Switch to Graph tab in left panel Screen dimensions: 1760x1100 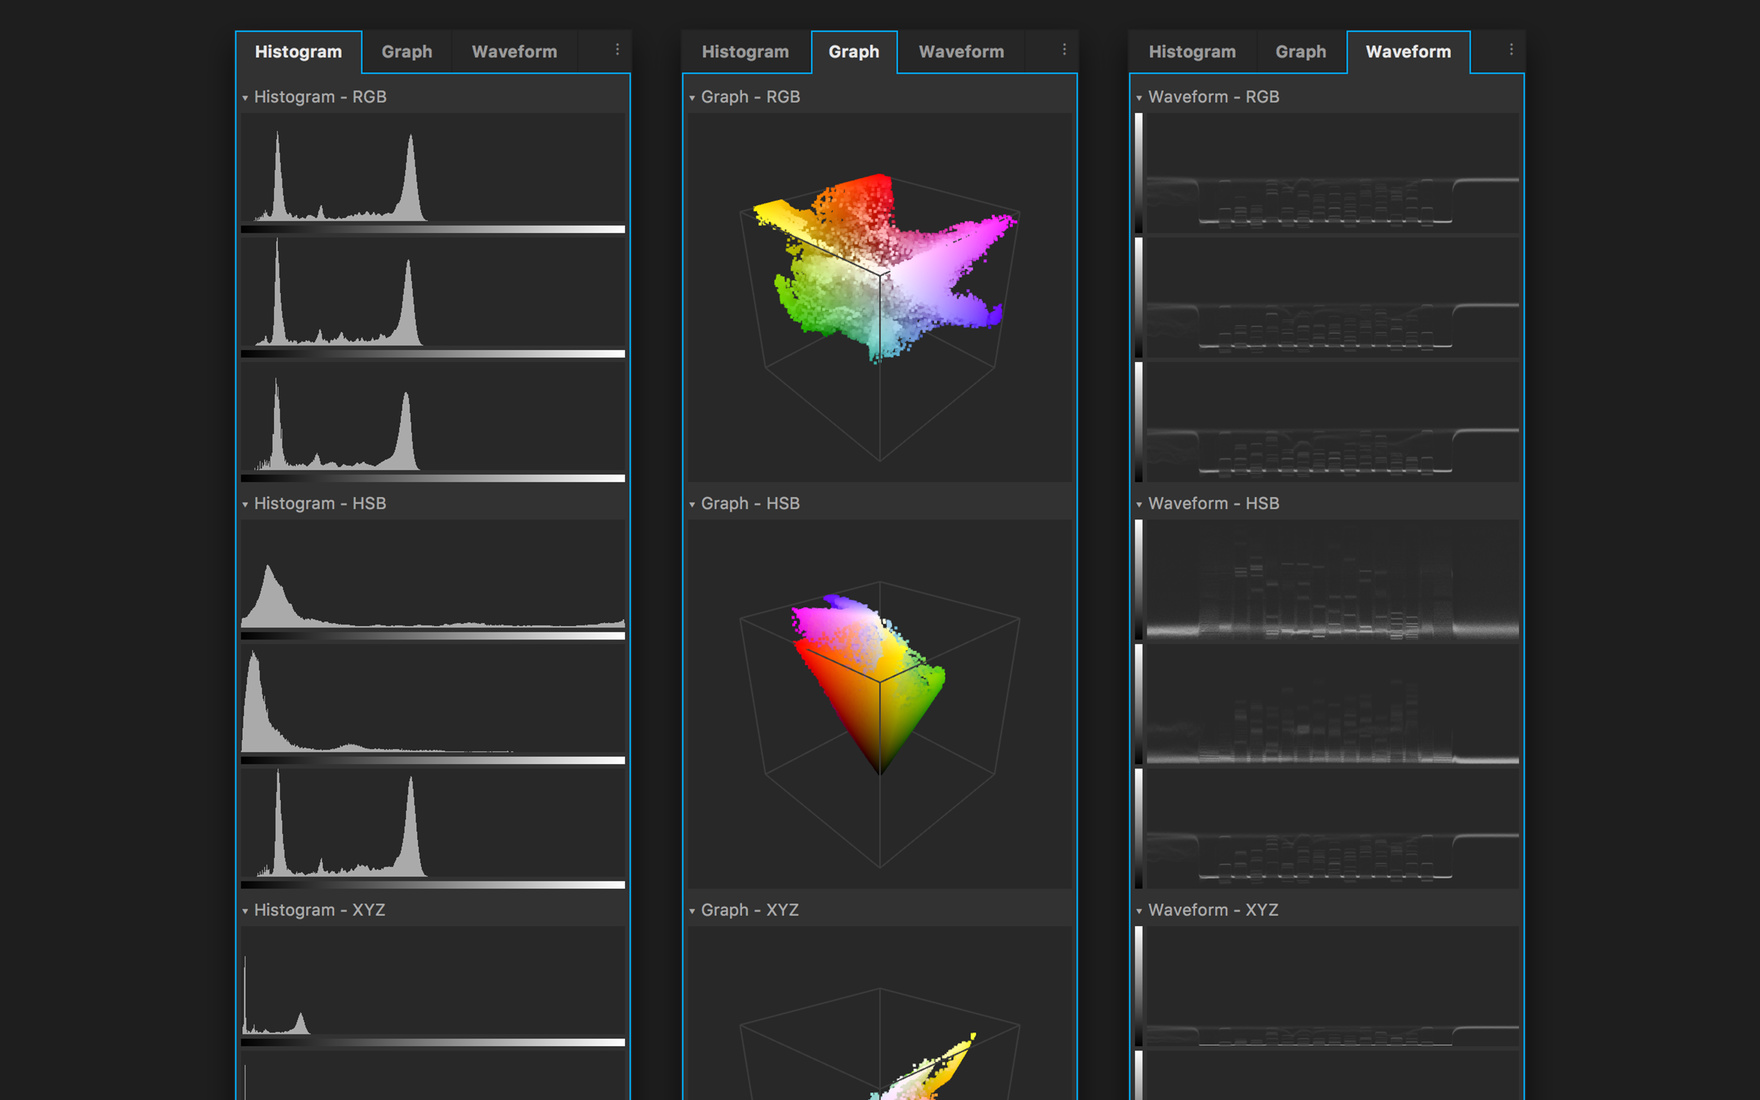407,52
